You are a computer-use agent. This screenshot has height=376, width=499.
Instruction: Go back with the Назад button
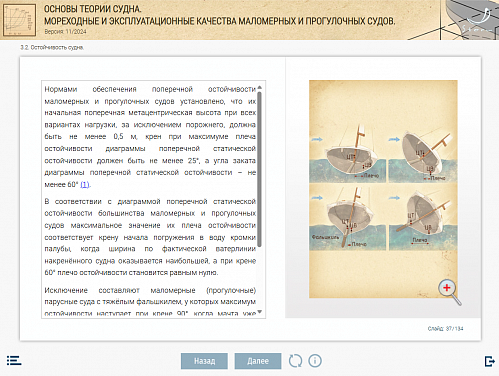tap(204, 361)
